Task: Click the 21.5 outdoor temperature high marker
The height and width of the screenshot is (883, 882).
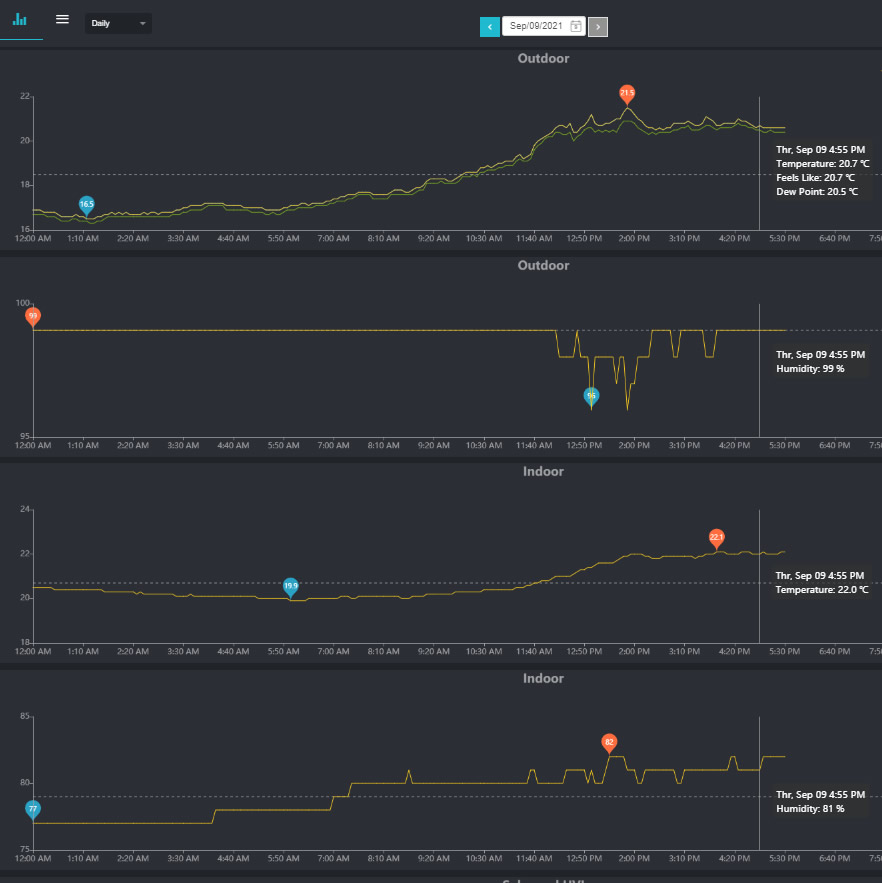Action: (x=627, y=93)
